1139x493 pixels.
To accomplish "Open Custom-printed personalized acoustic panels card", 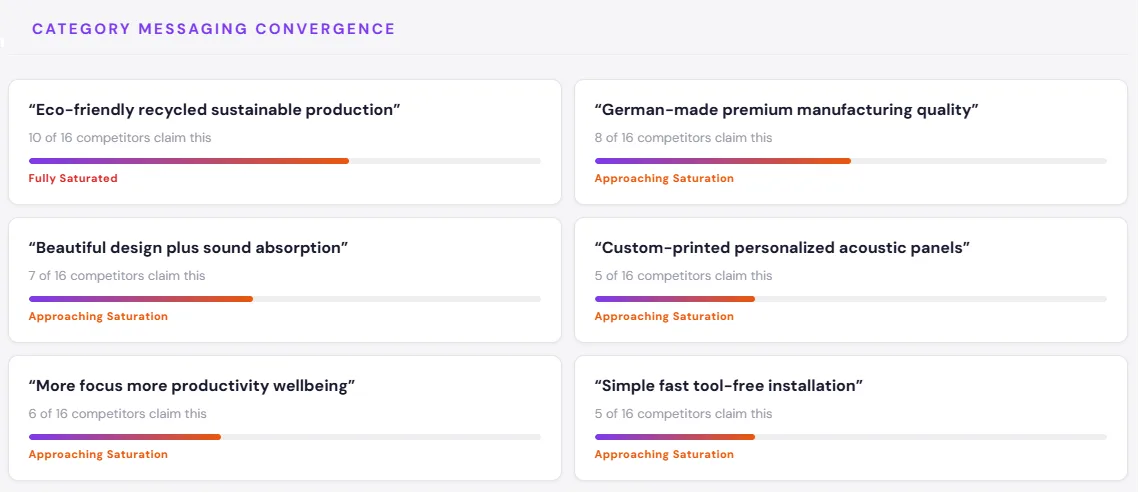I will pos(851,280).
